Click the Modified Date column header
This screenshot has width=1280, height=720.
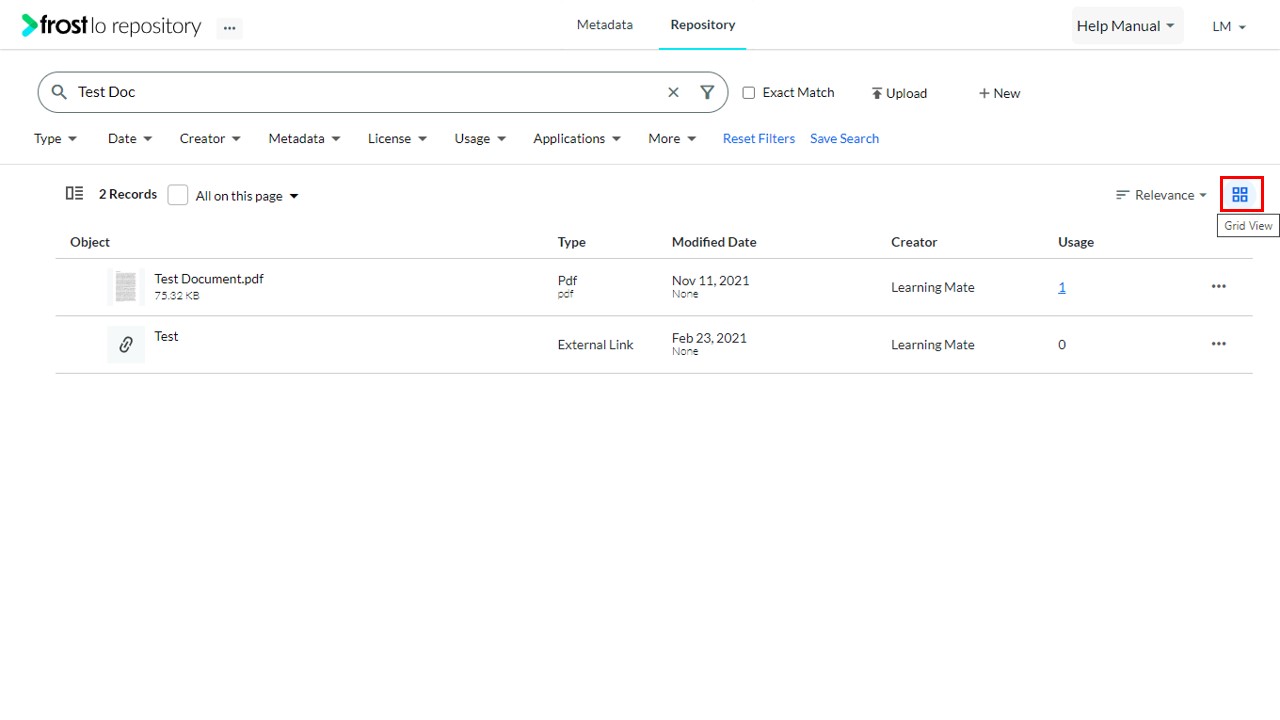point(714,242)
